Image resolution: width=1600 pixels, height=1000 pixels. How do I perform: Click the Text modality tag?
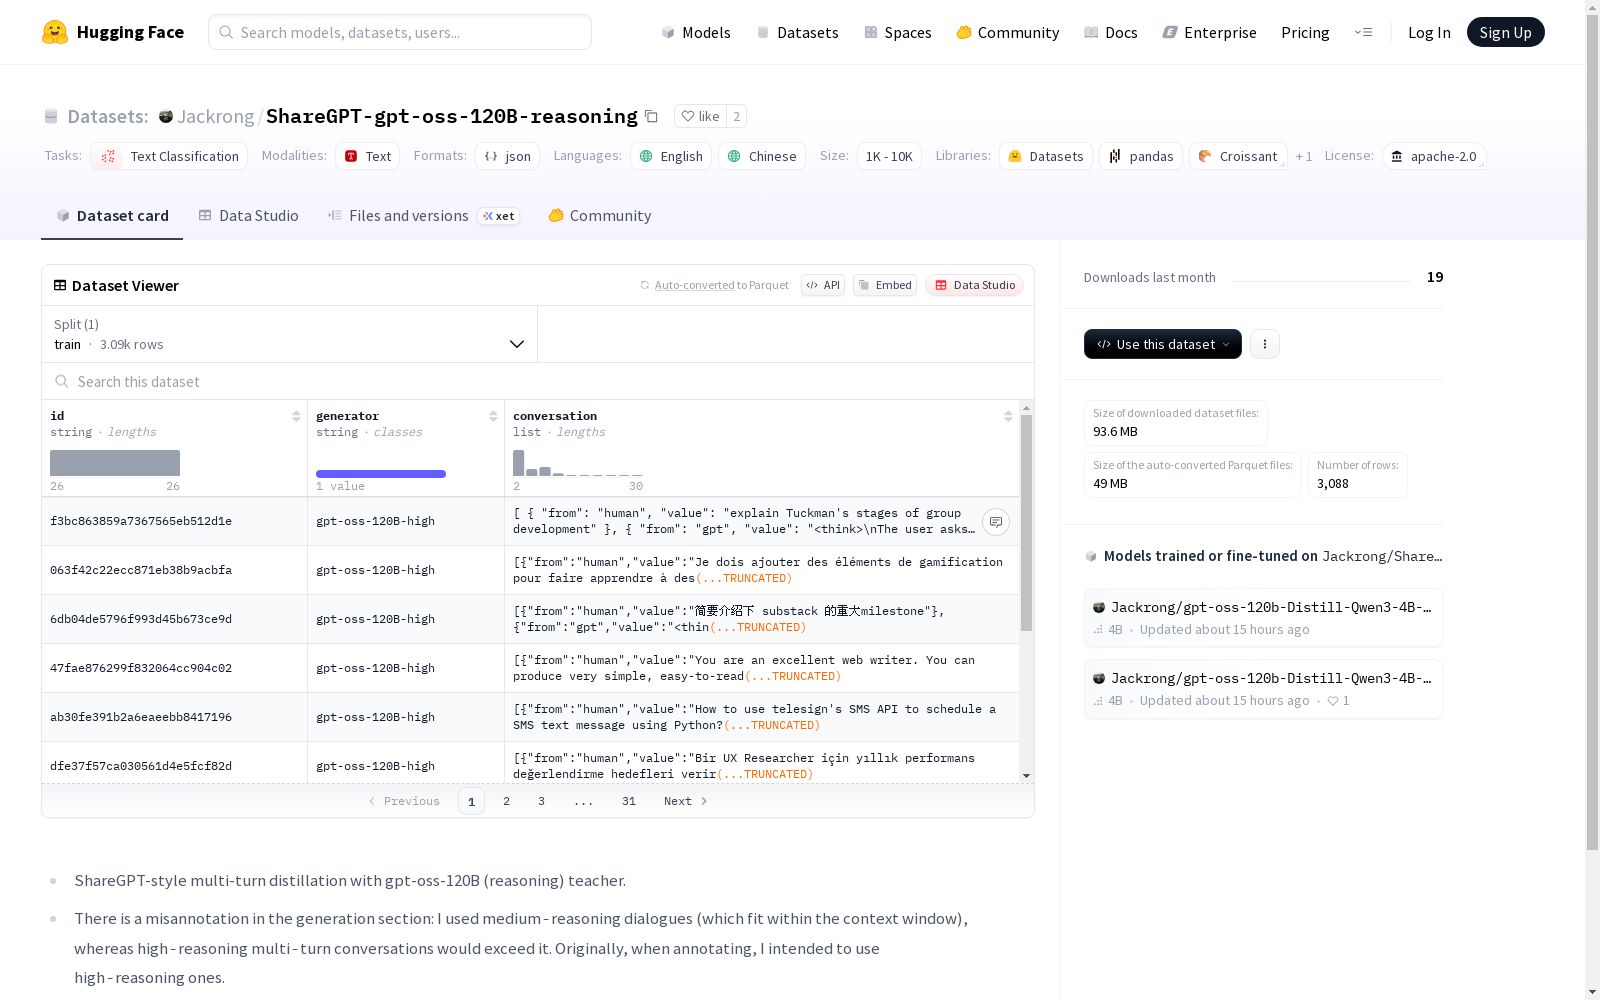[367, 156]
